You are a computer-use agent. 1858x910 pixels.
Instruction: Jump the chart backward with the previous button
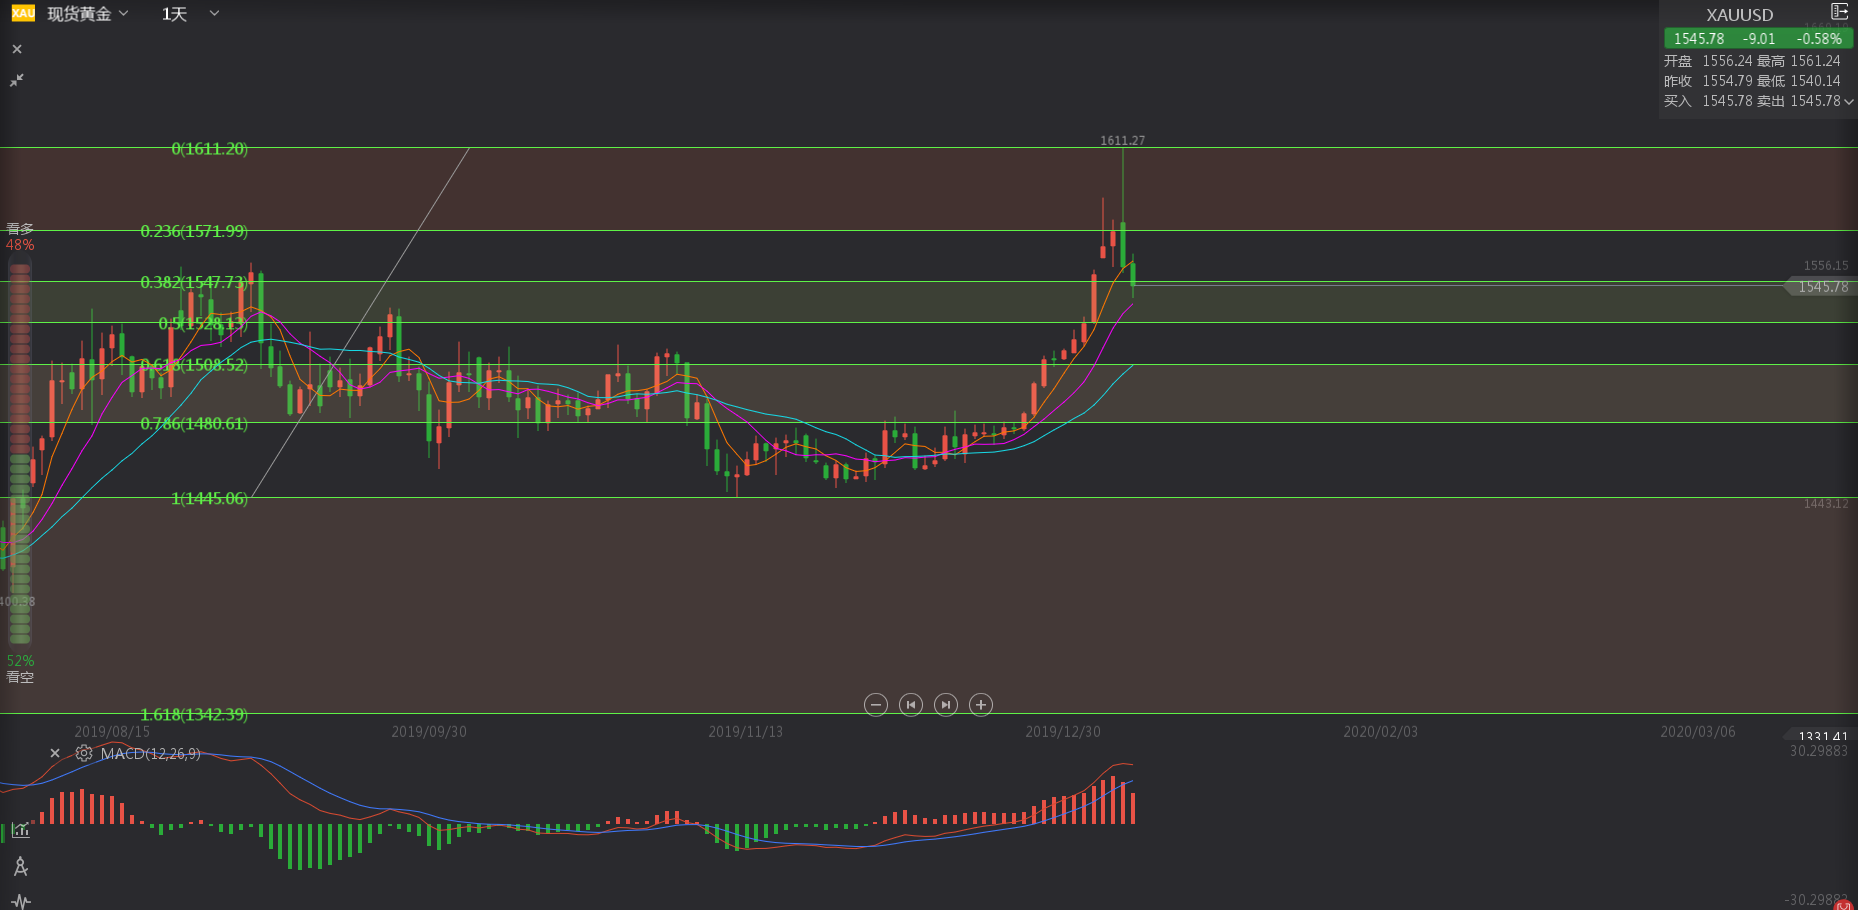pos(910,705)
